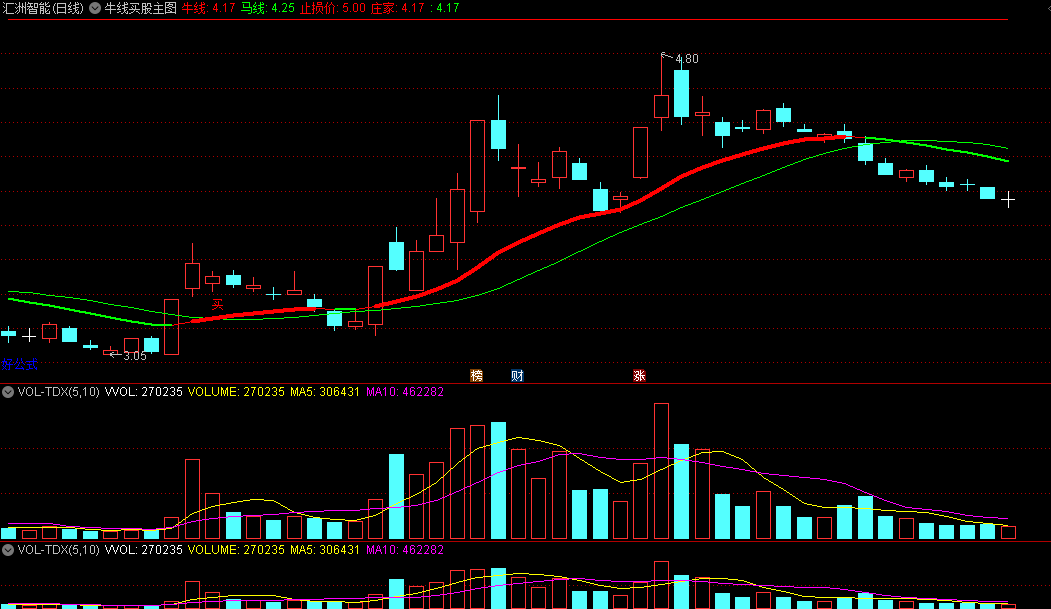Click the 4.80 high price label
1051x609 pixels.
(687, 59)
